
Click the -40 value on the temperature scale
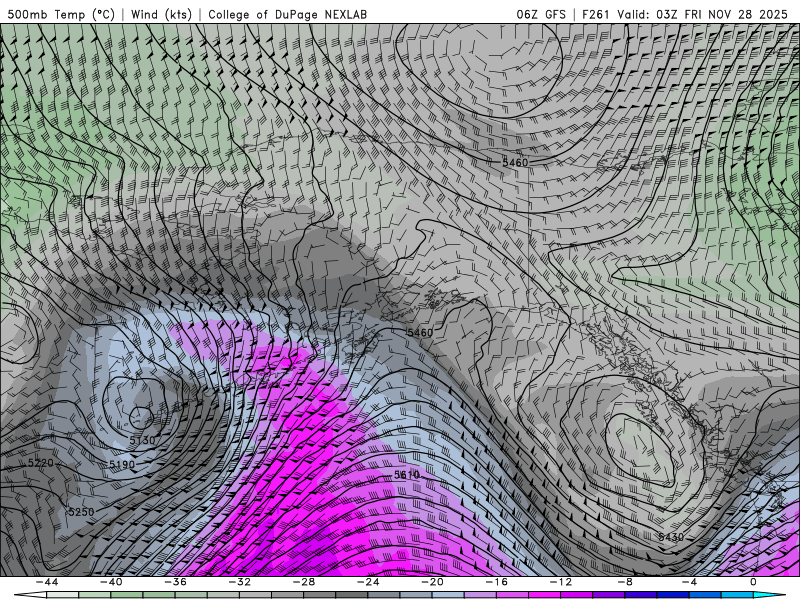111,582
